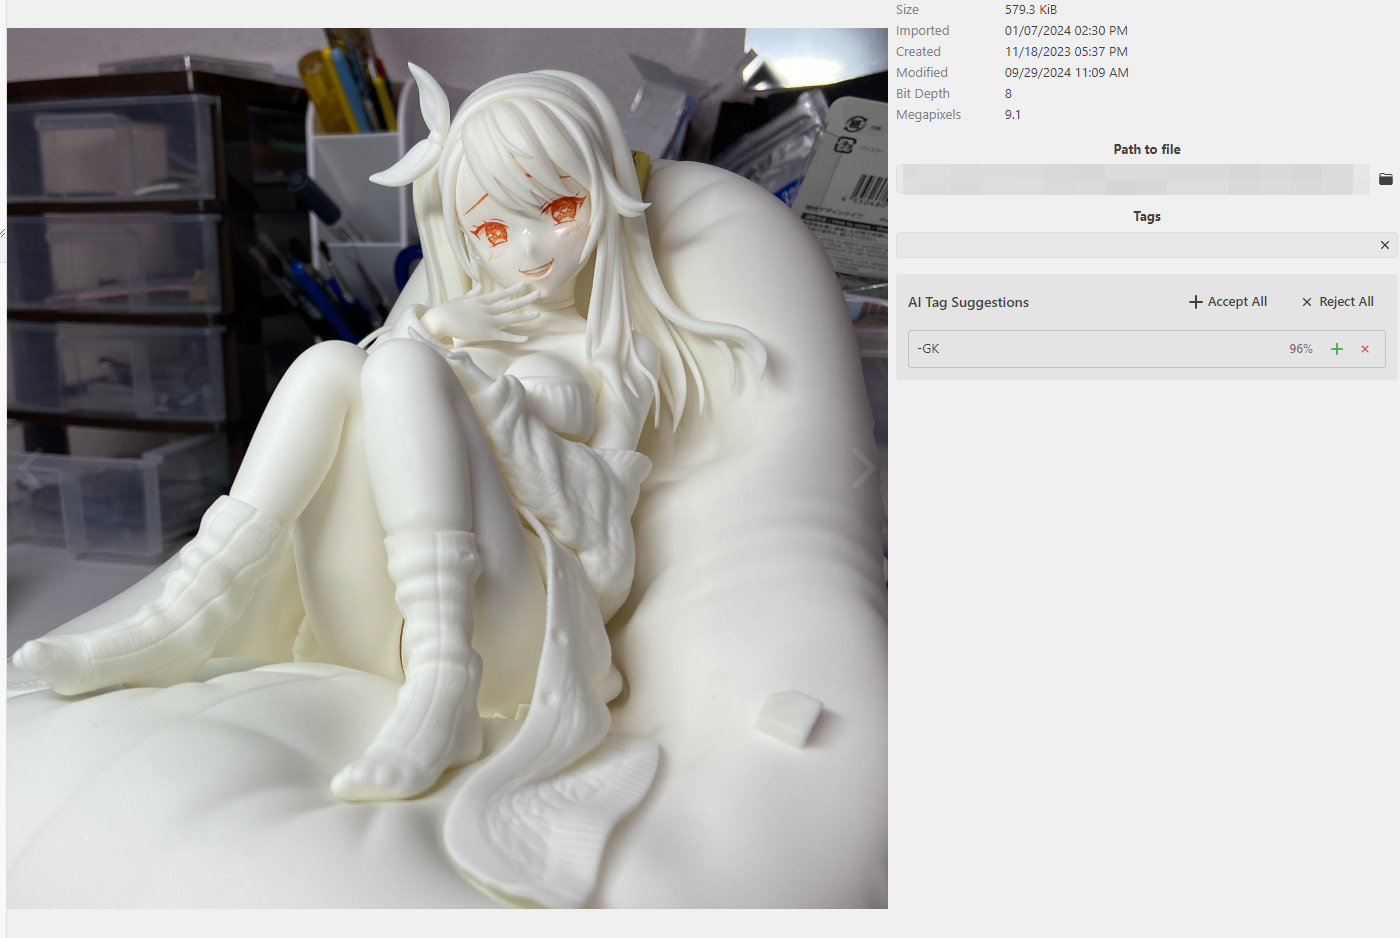Viewport: 1400px width, 938px height.
Task: Click the Path to file label
Action: pos(1147,149)
